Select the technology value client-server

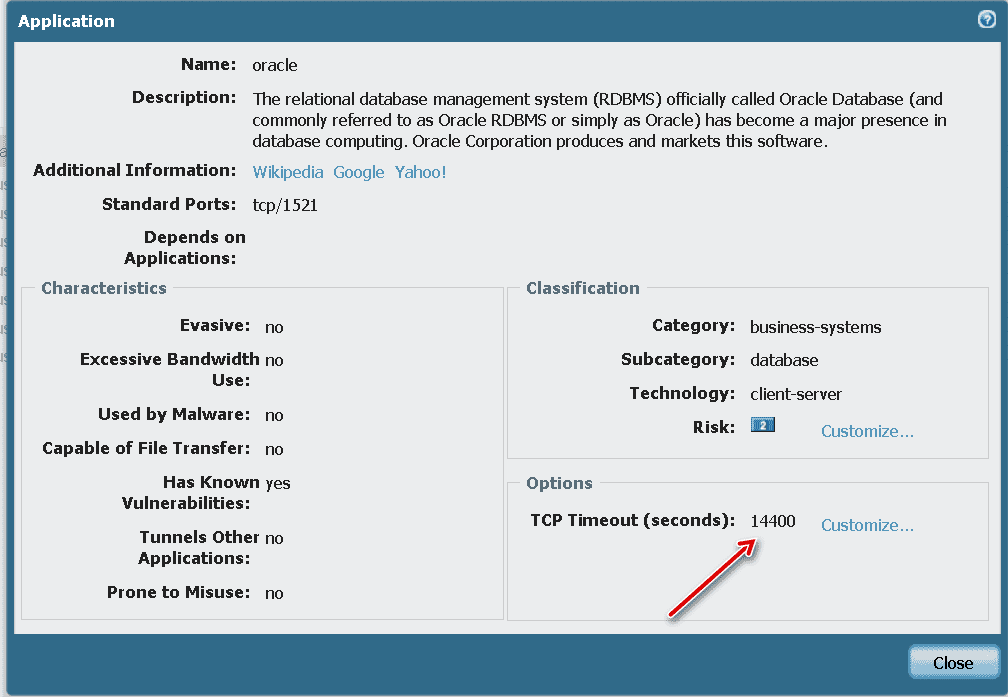coord(795,394)
